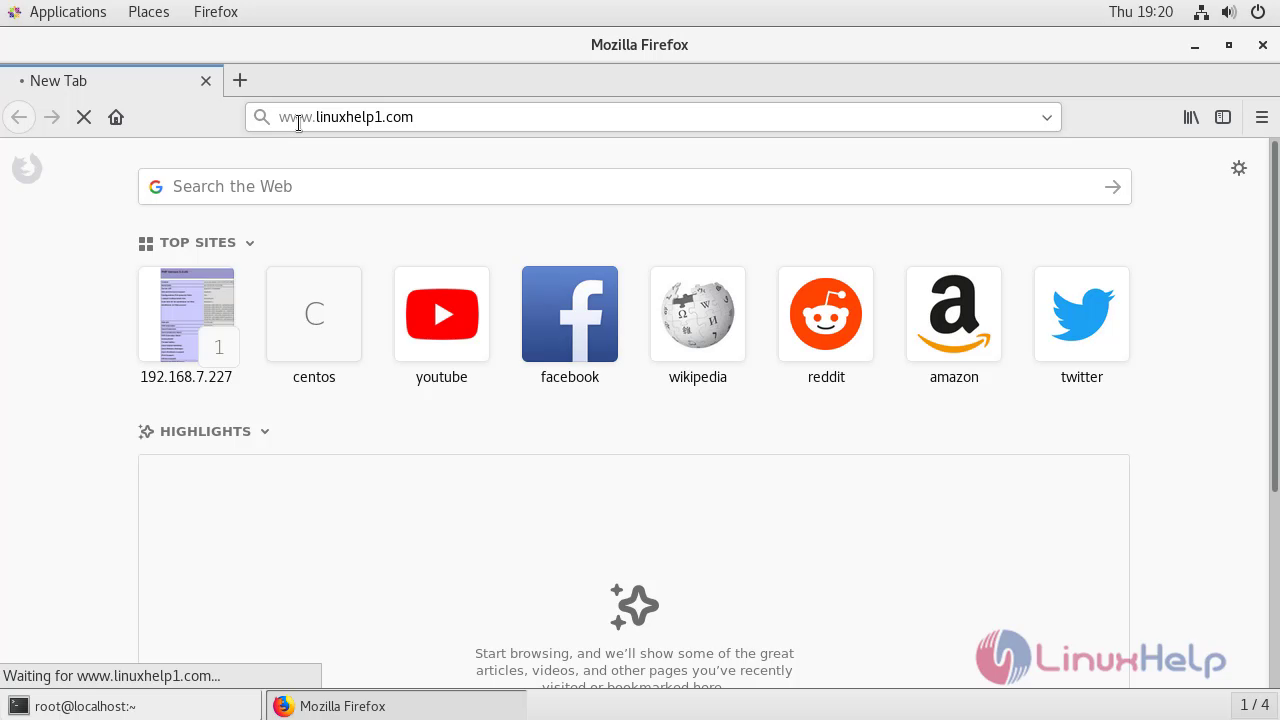Open the network status tray icon

[1201, 12]
